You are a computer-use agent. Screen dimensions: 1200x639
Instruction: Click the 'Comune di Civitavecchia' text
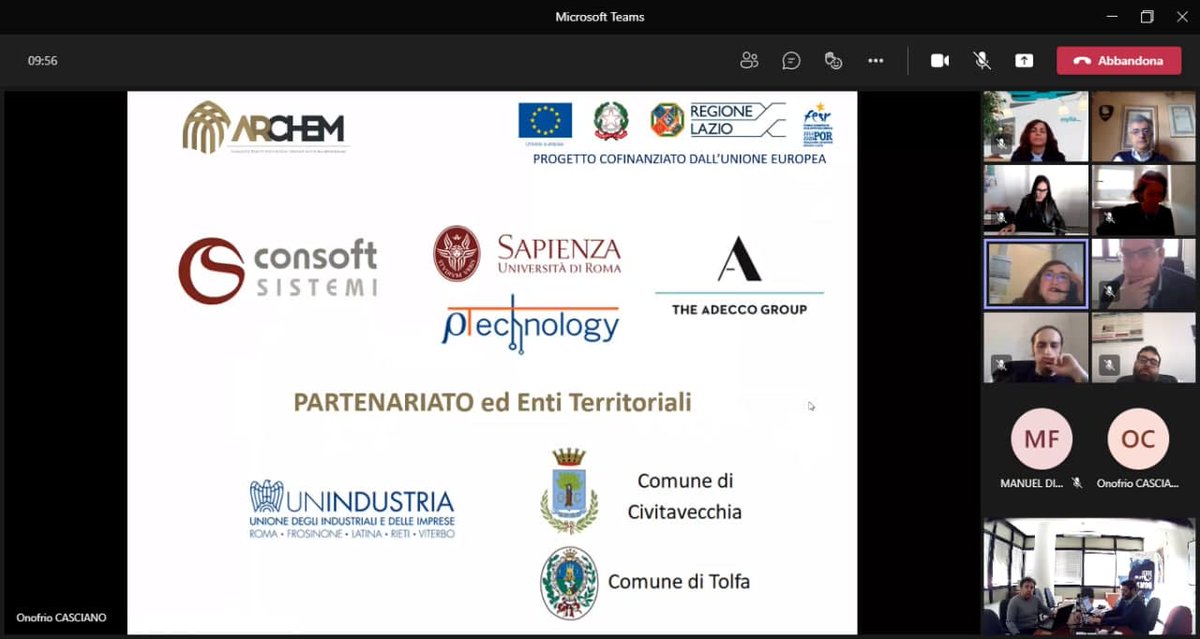click(685, 496)
